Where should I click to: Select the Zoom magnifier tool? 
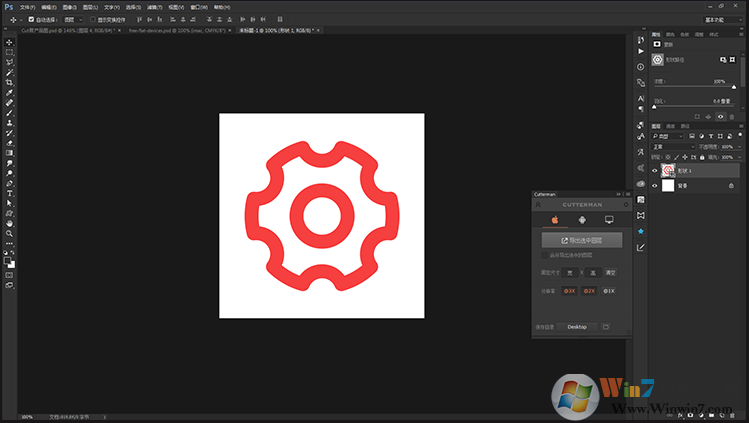pyautogui.click(x=10, y=233)
